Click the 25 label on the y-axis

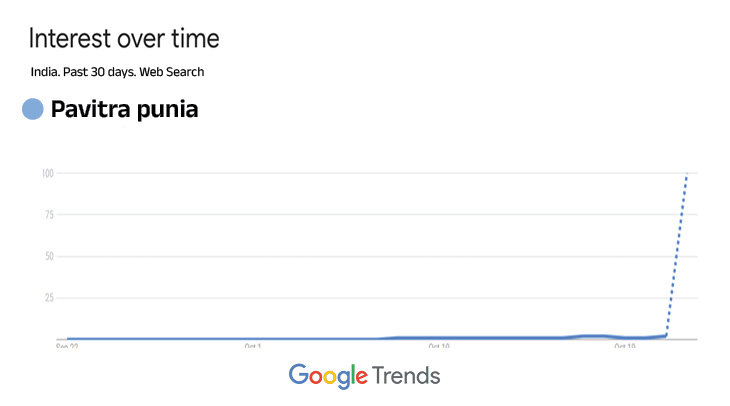click(x=47, y=298)
